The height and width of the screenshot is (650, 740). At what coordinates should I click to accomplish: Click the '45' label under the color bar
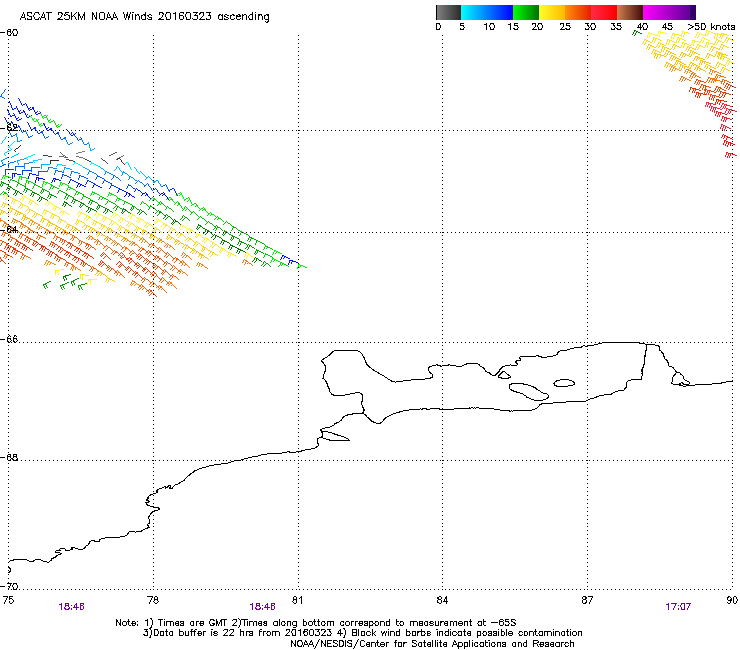(667, 27)
